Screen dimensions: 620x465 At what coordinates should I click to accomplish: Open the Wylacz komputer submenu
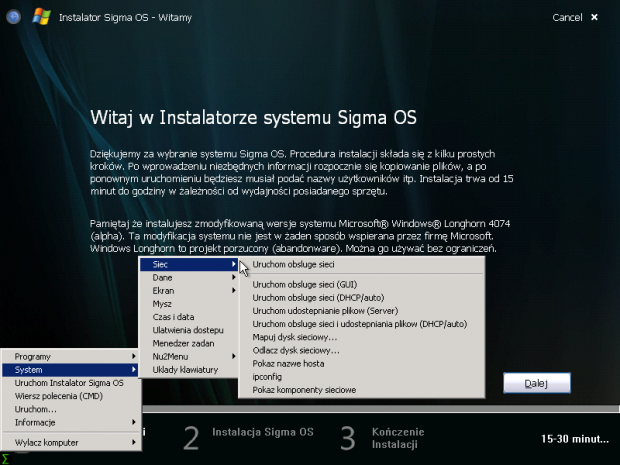click(71, 442)
